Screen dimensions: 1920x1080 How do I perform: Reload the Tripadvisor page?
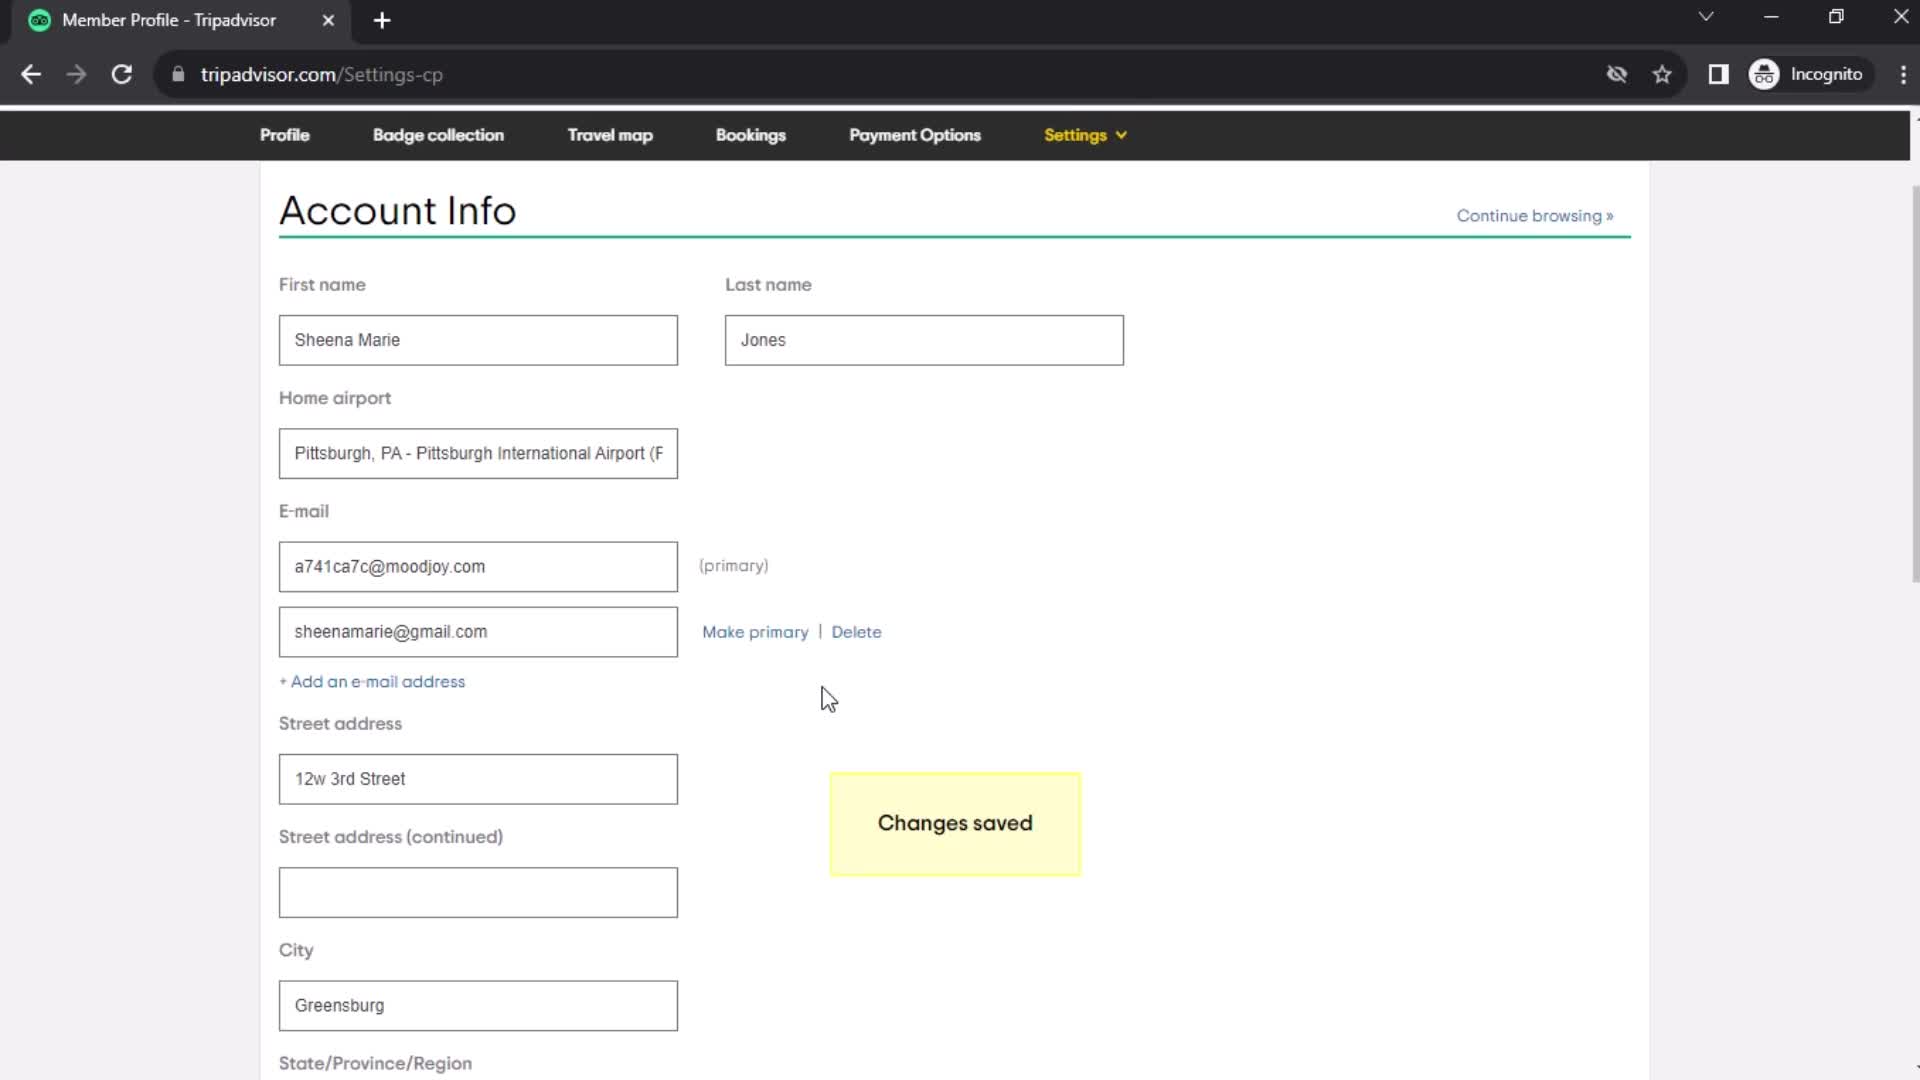(121, 75)
